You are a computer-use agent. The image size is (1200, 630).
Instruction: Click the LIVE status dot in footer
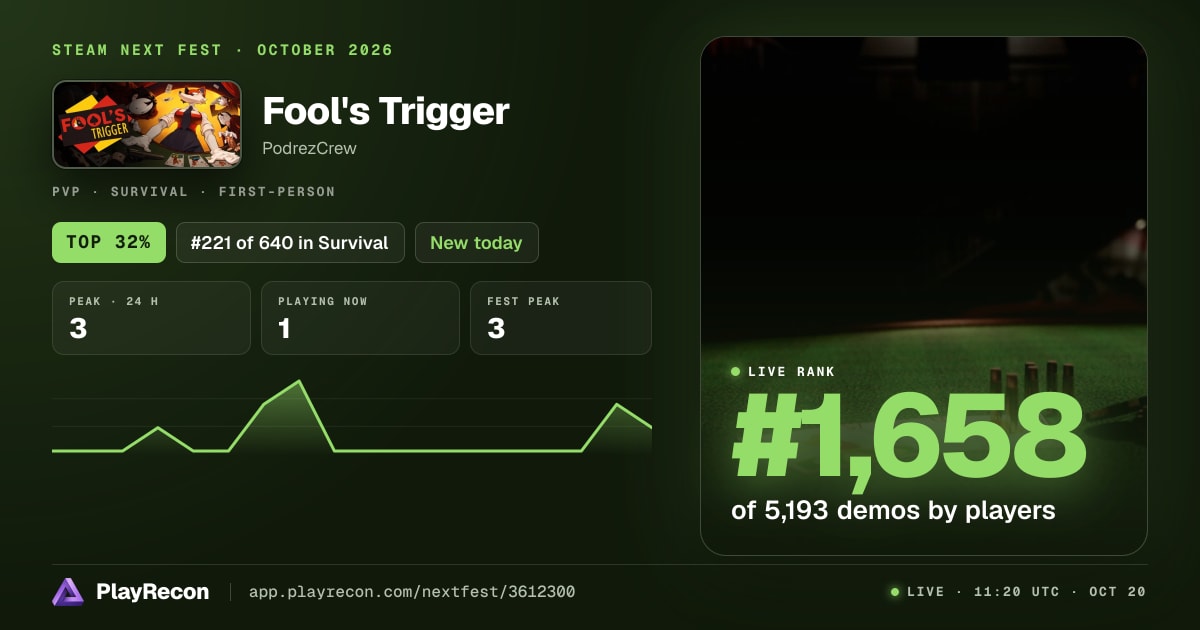pos(895,592)
